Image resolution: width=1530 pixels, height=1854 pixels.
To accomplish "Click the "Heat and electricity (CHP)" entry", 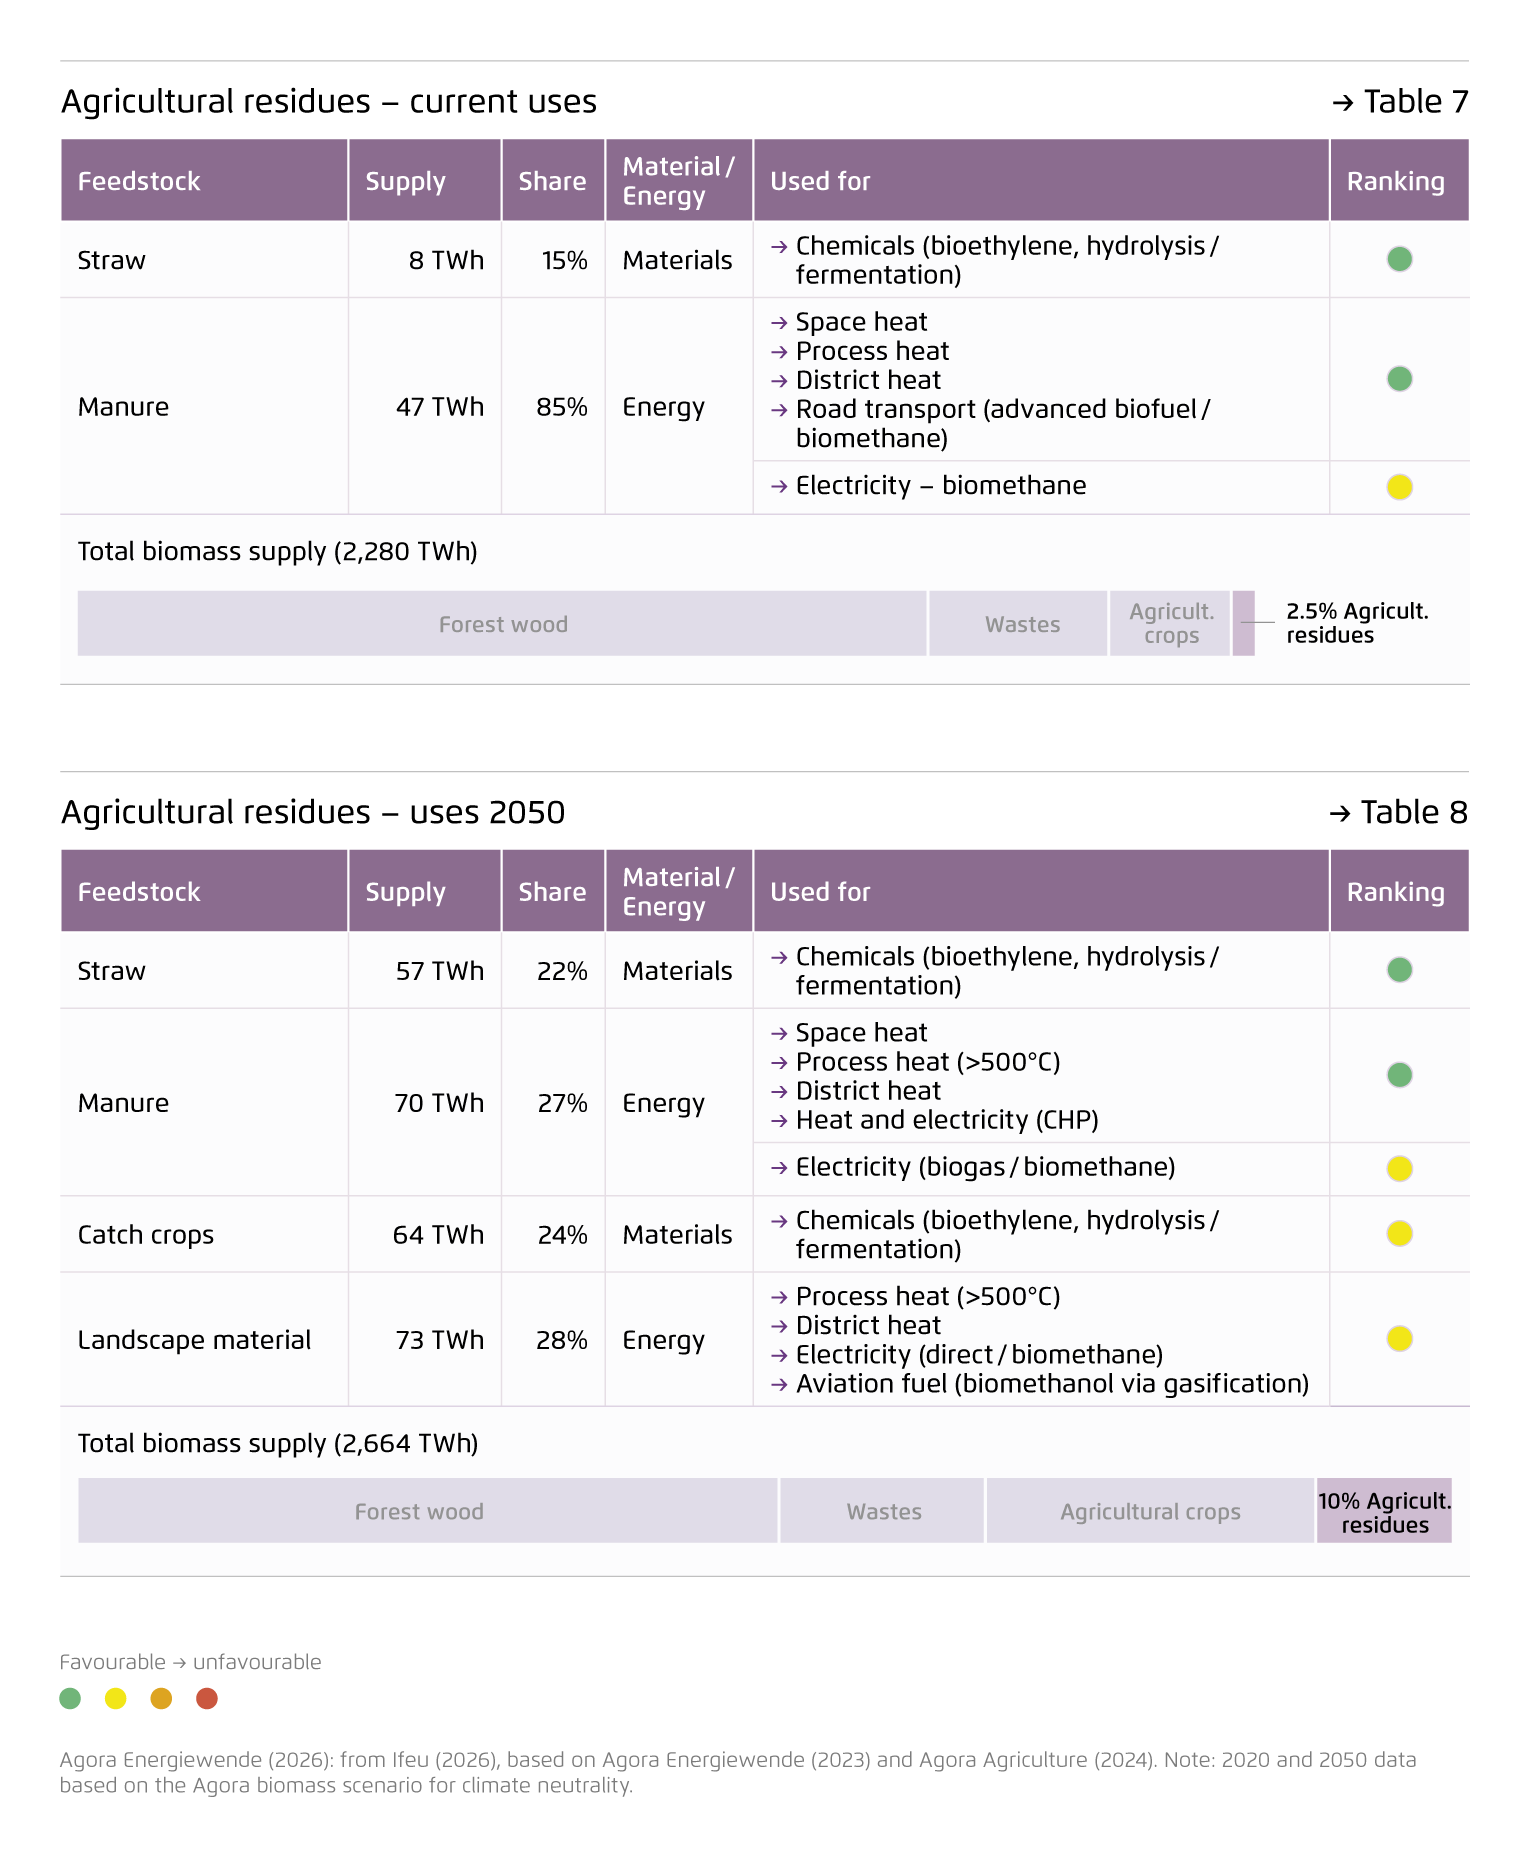I will pos(935,1120).
